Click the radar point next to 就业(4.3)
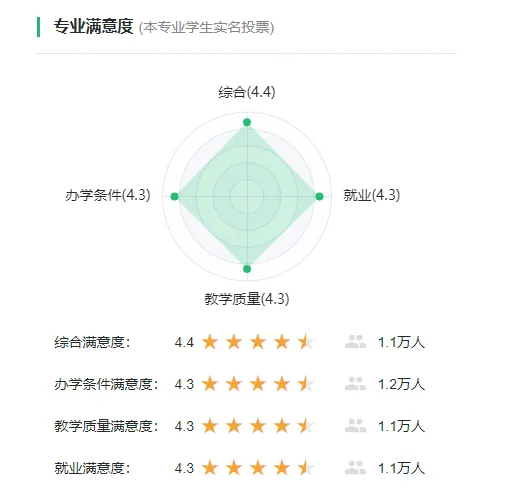 [x=319, y=196]
